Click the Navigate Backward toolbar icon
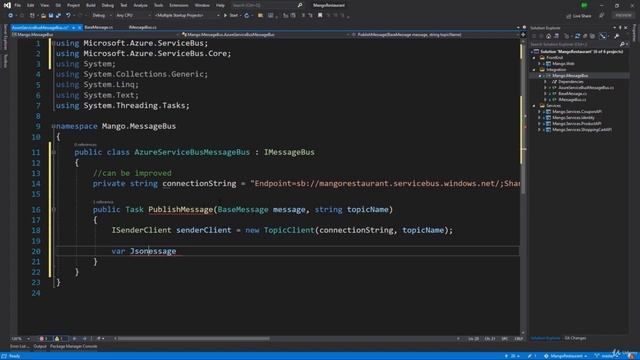The width and height of the screenshot is (640, 360). tap(10, 16)
